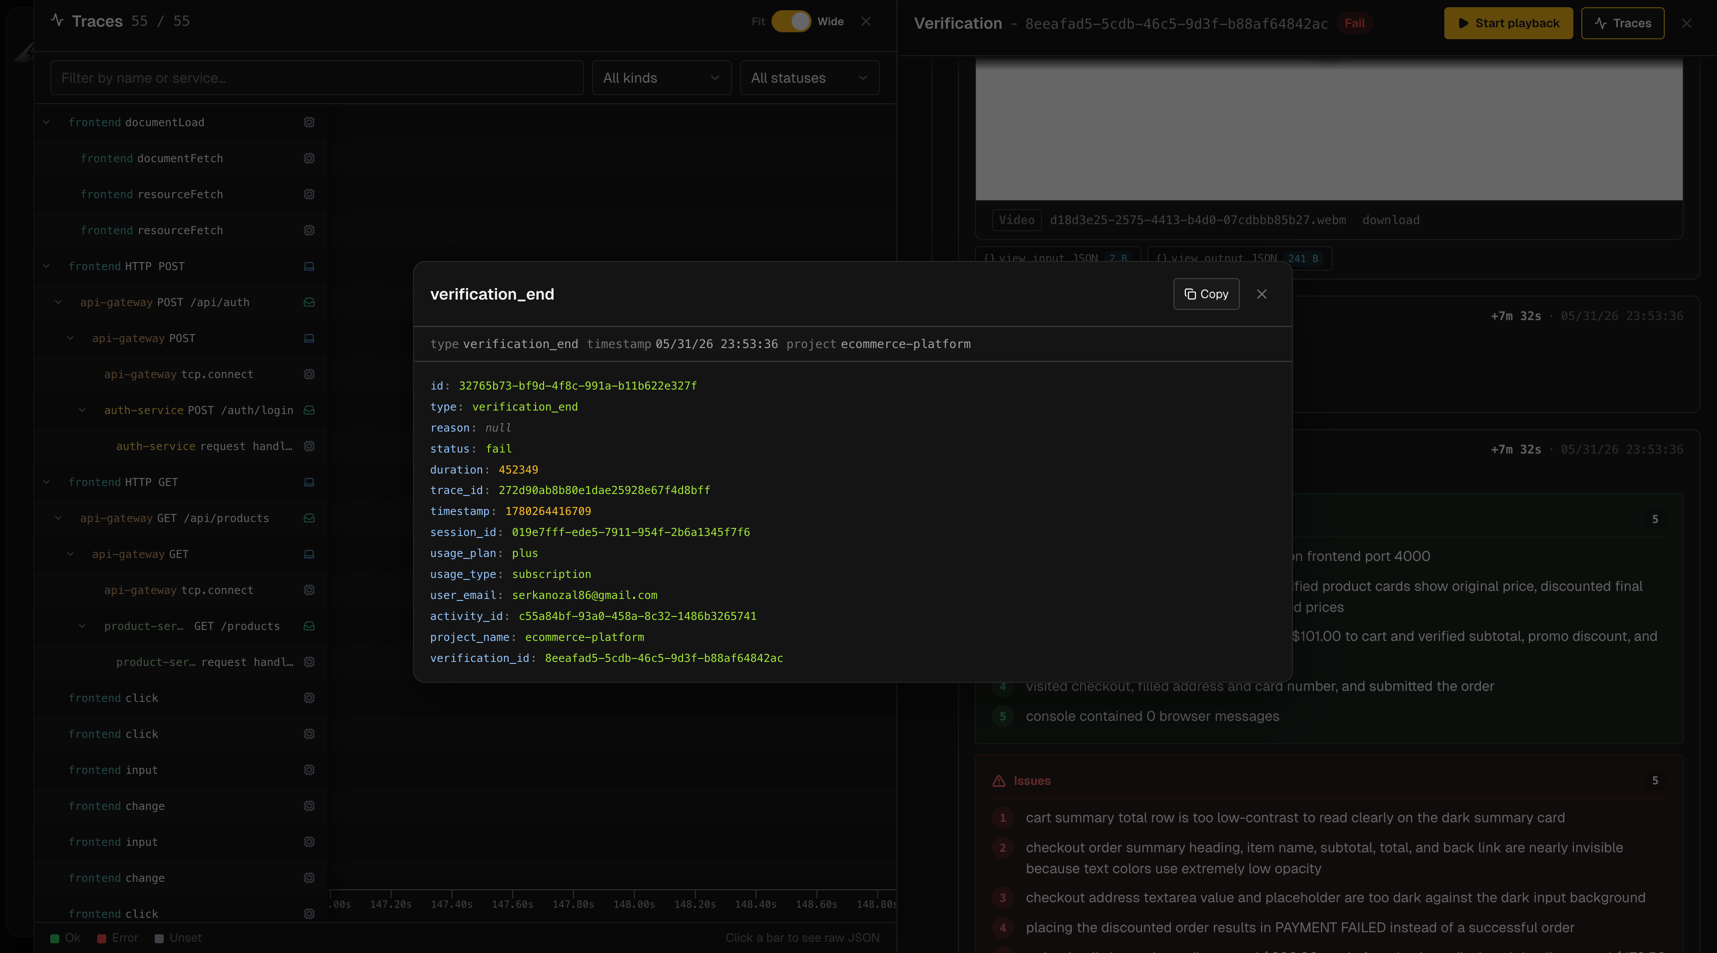
Task: Close the Traces panel using its X
Action: 866,21
